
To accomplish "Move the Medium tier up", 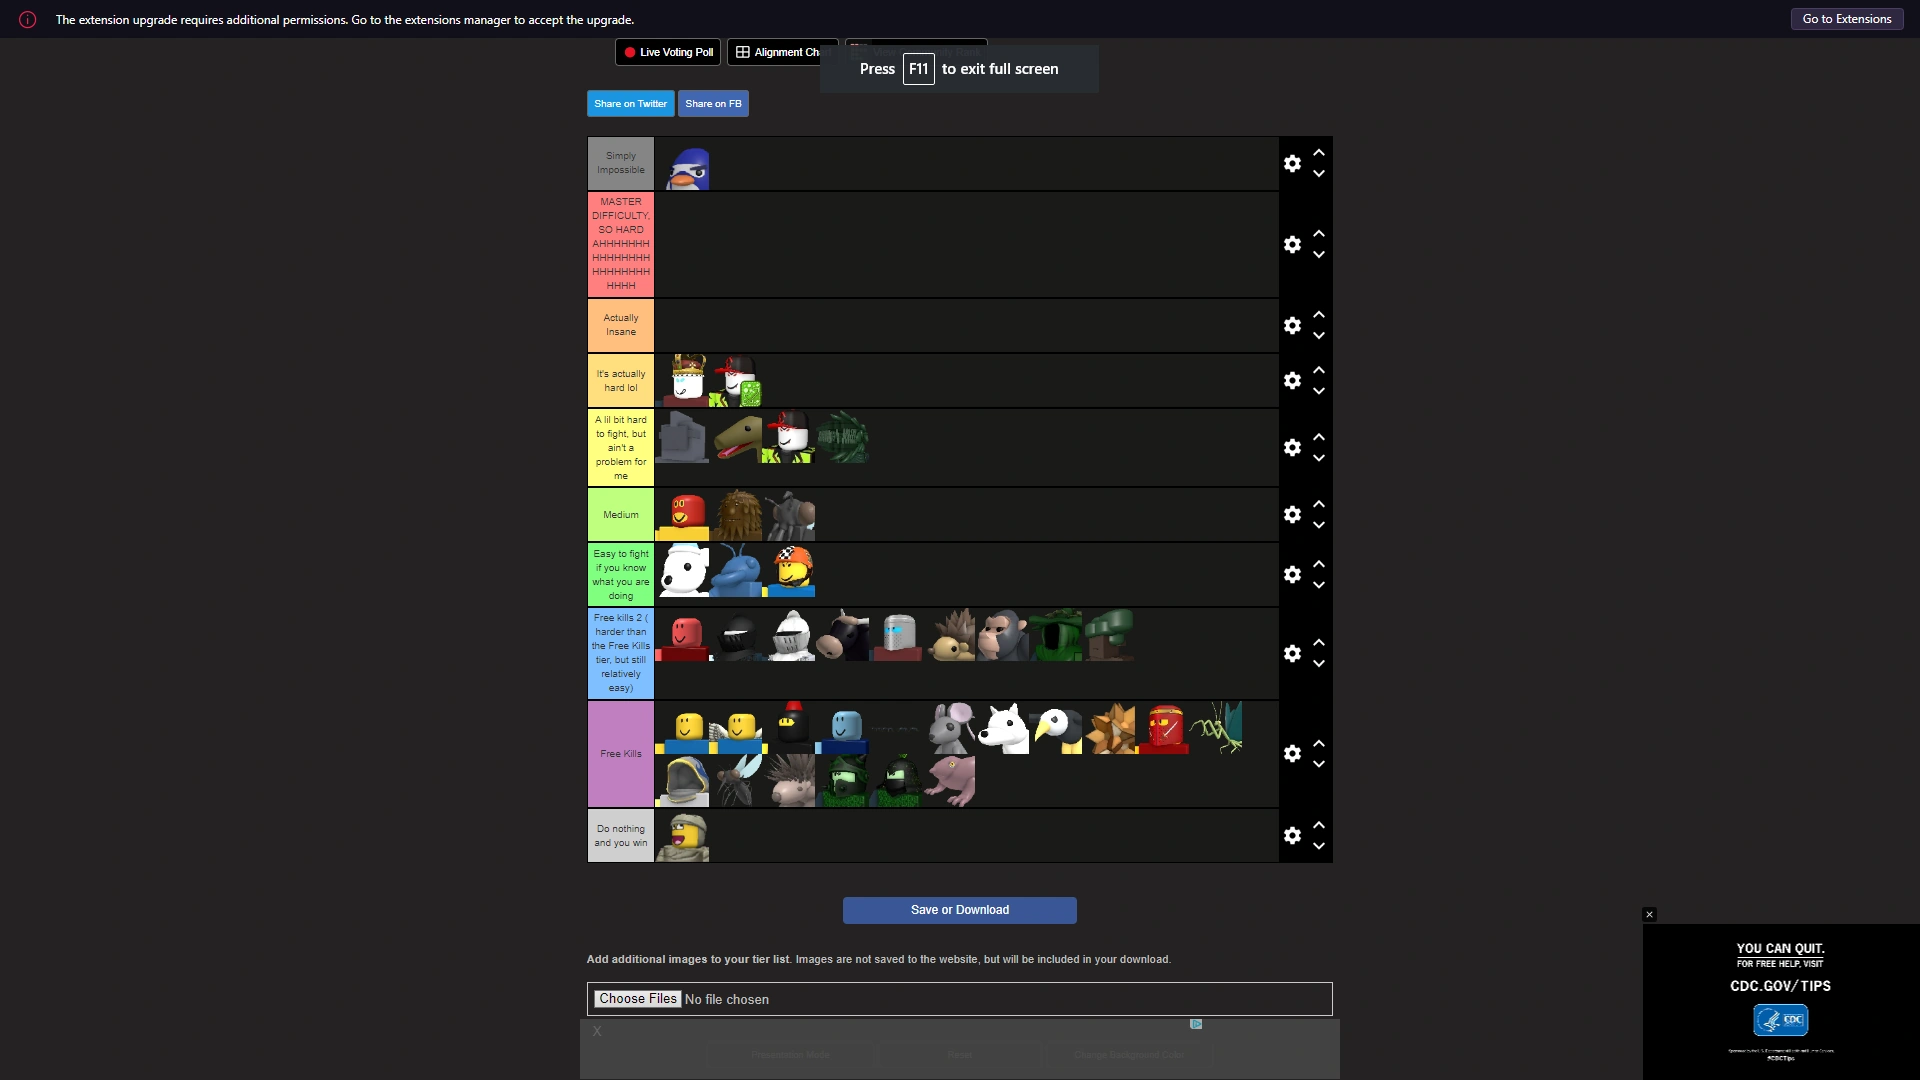I will (1319, 504).
